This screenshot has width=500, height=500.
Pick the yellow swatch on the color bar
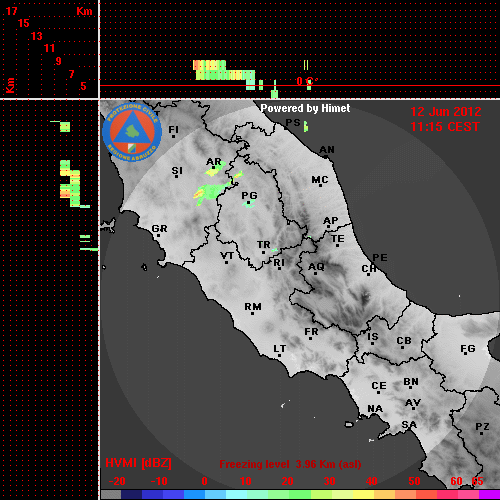click(x=363, y=495)
